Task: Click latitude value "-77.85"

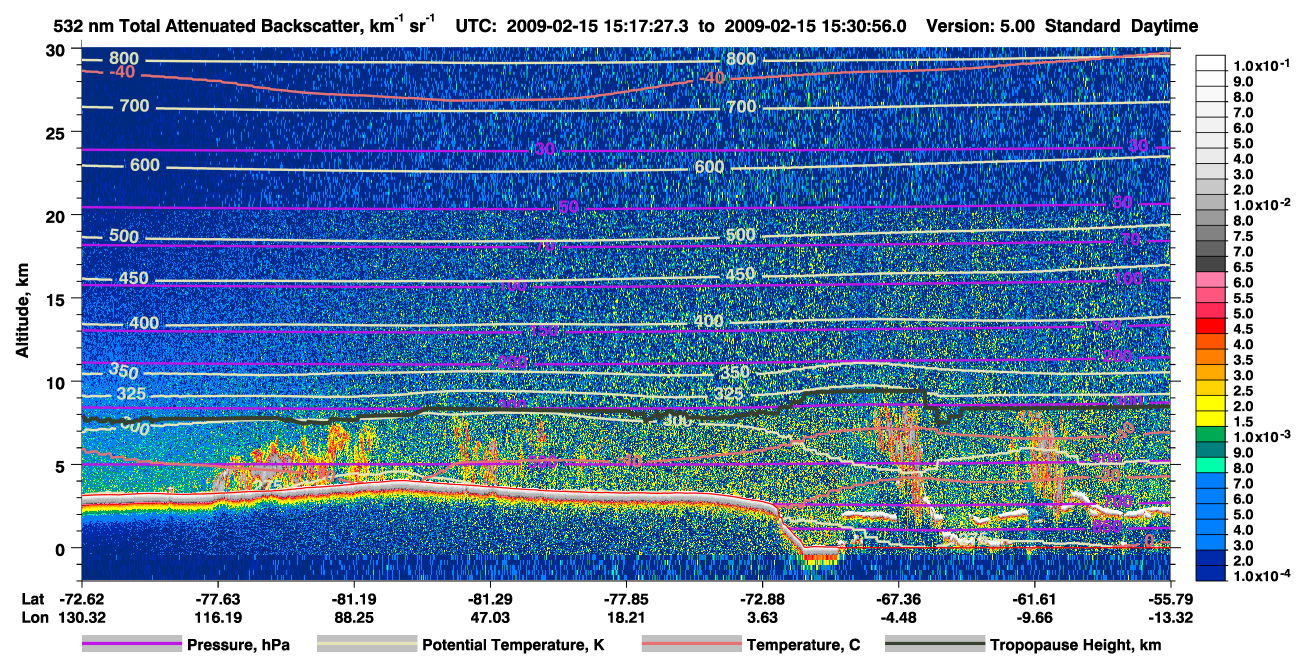Action: click(626, 599)
